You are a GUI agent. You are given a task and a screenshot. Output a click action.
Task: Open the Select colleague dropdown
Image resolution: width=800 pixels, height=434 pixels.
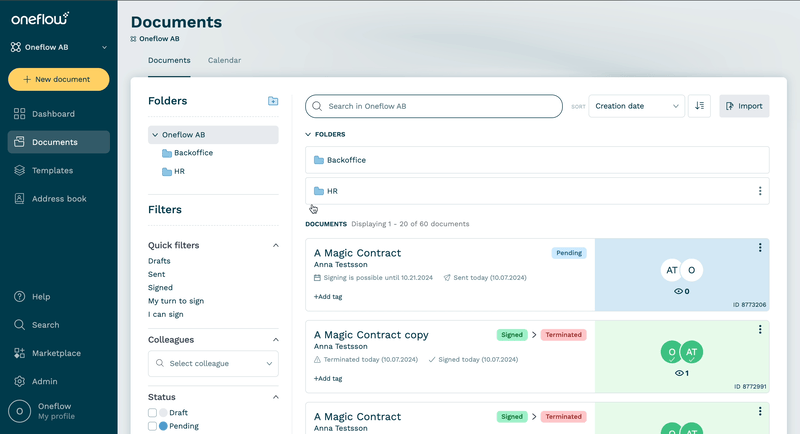pos(213,364)
